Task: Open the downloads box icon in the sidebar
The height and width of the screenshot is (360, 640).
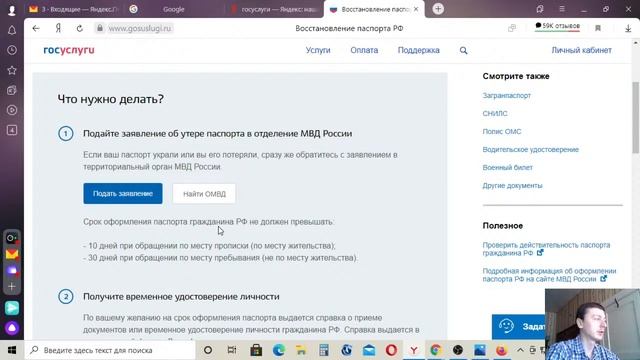Action: [12, 130]
